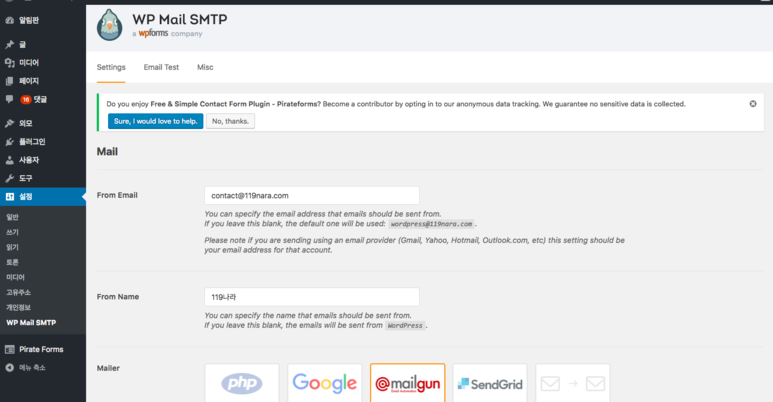Open 고유주소 permalink settings submenu

pos(18,292)
